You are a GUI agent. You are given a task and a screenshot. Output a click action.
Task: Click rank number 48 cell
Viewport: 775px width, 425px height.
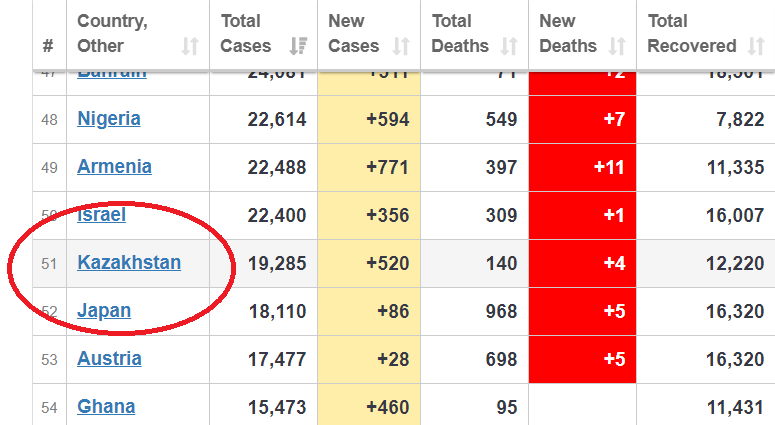(49, 120)
